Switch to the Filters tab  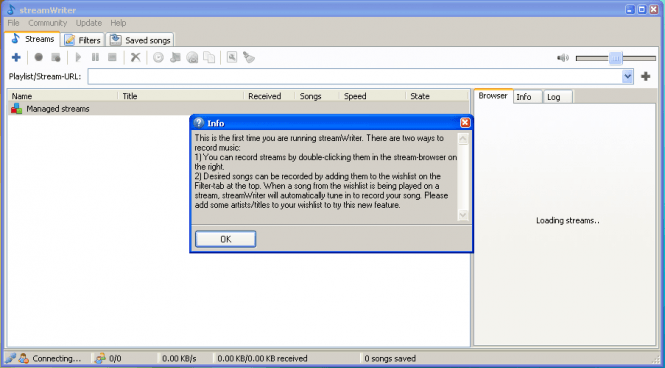83,40
